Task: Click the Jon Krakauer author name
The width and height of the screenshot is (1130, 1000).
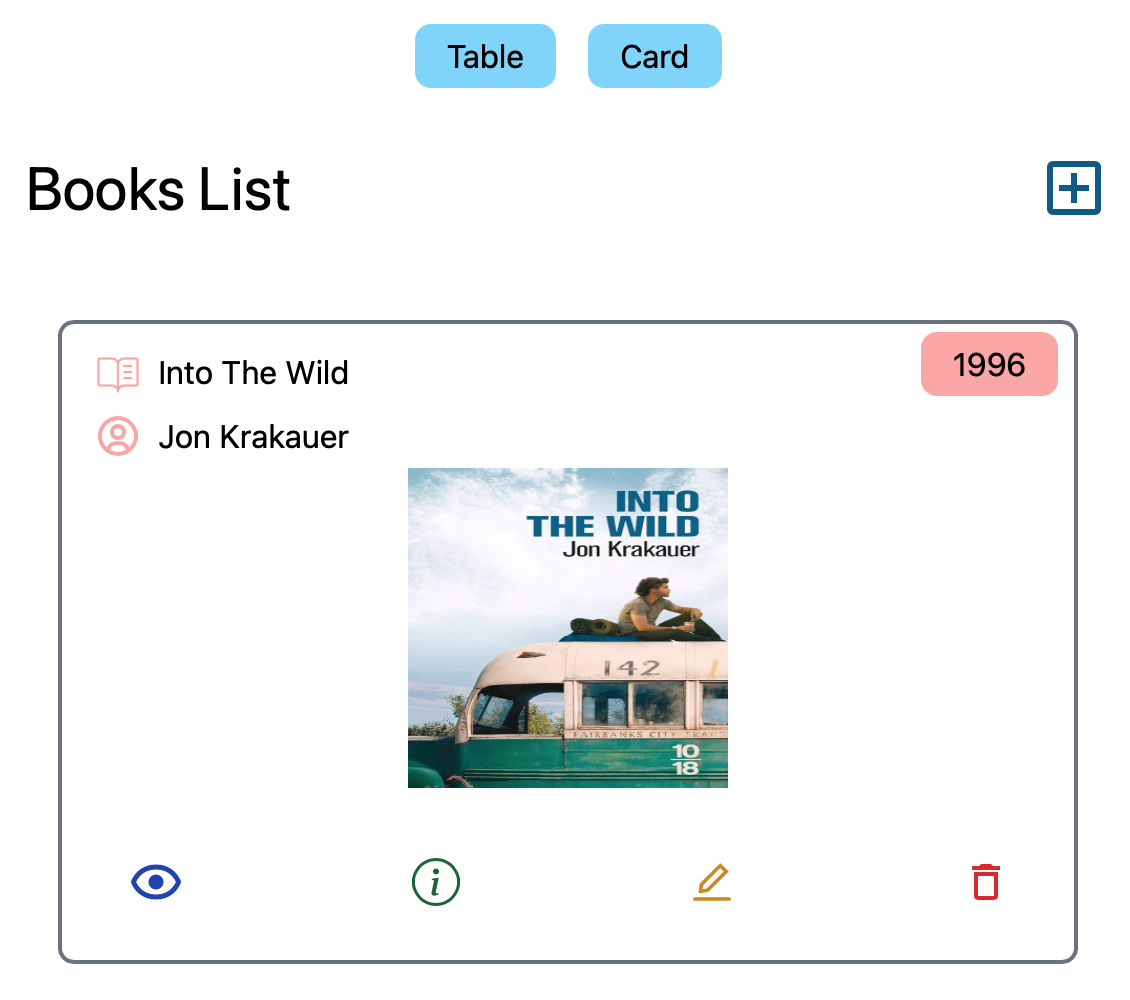Action: point(253,437)
